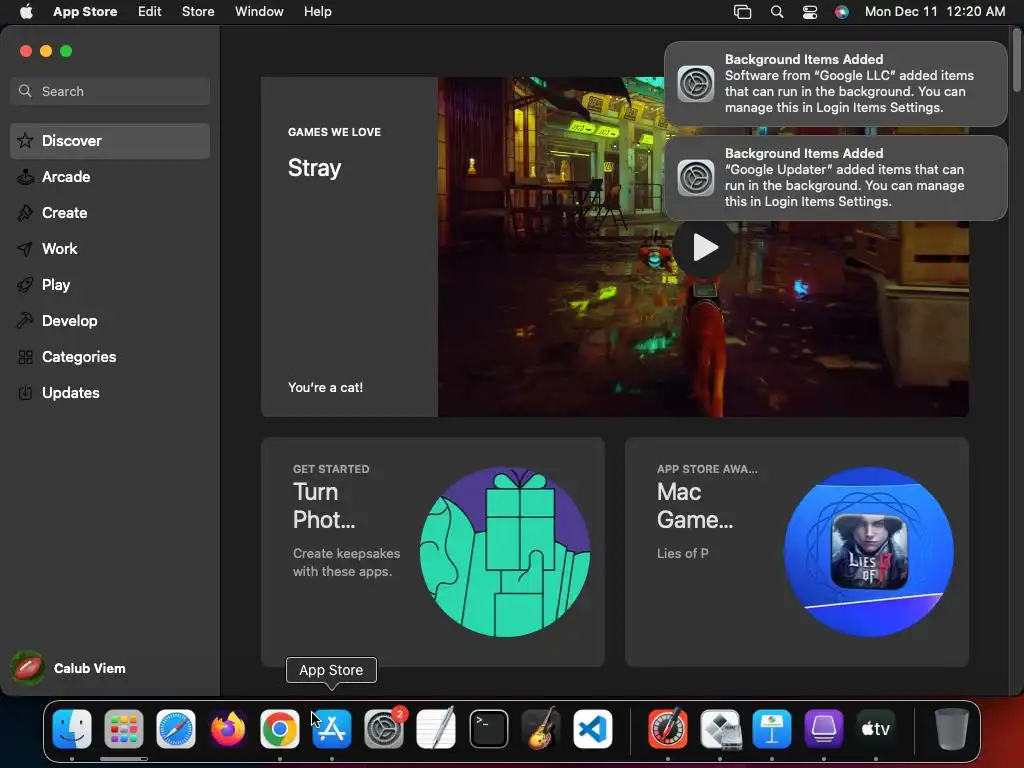The height and width of the screenshot is (768, 1024).
Task: Go to the Create section
Action: point(110,213)
